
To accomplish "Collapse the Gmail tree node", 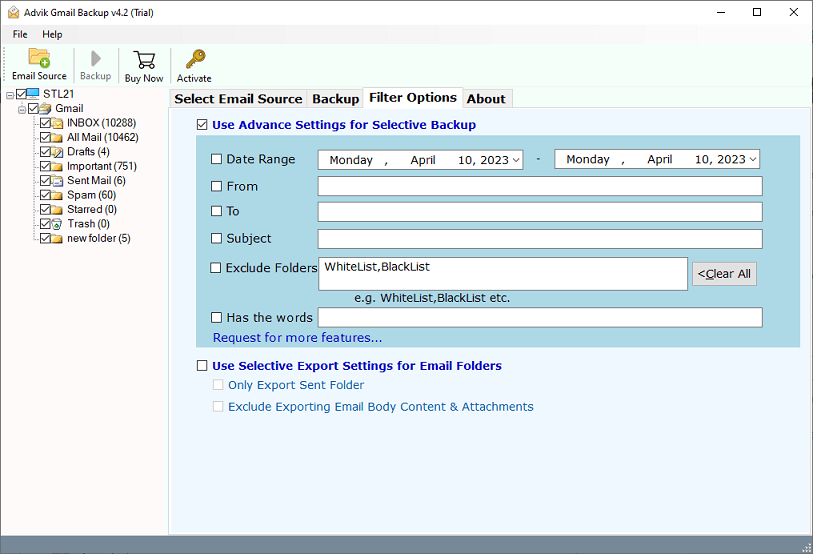I will pyautogui.click(x=22, y=110).
